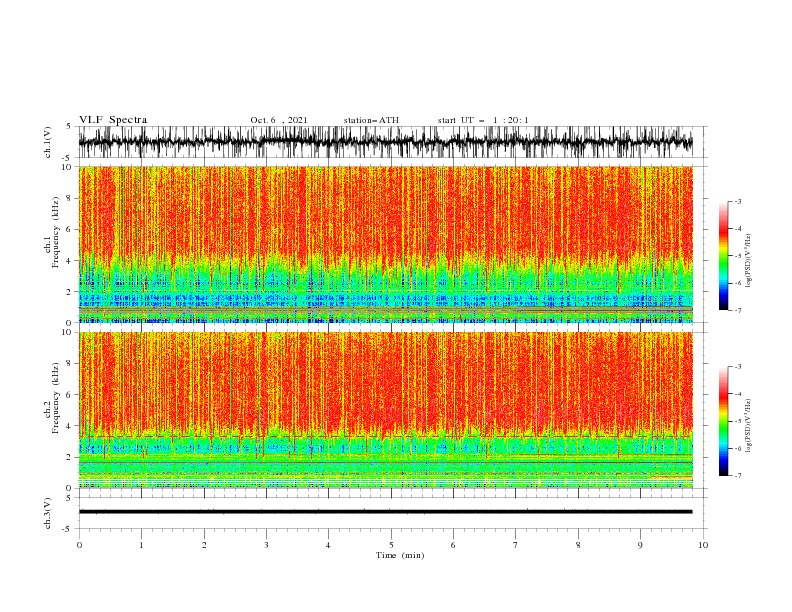
Task: Click the "10" kHz tick on ch.2 axis
Action: [68, 332]
